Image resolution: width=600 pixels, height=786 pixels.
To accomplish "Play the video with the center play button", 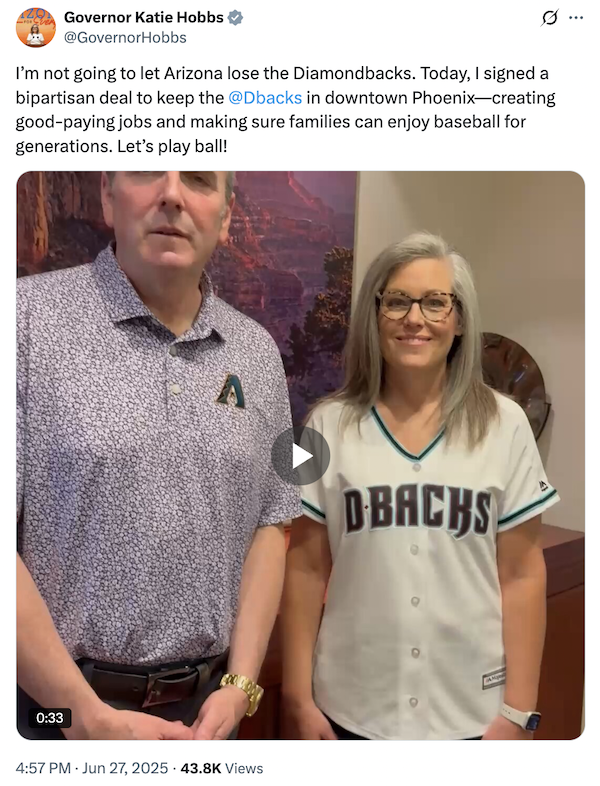I will [x=300, y=456].
